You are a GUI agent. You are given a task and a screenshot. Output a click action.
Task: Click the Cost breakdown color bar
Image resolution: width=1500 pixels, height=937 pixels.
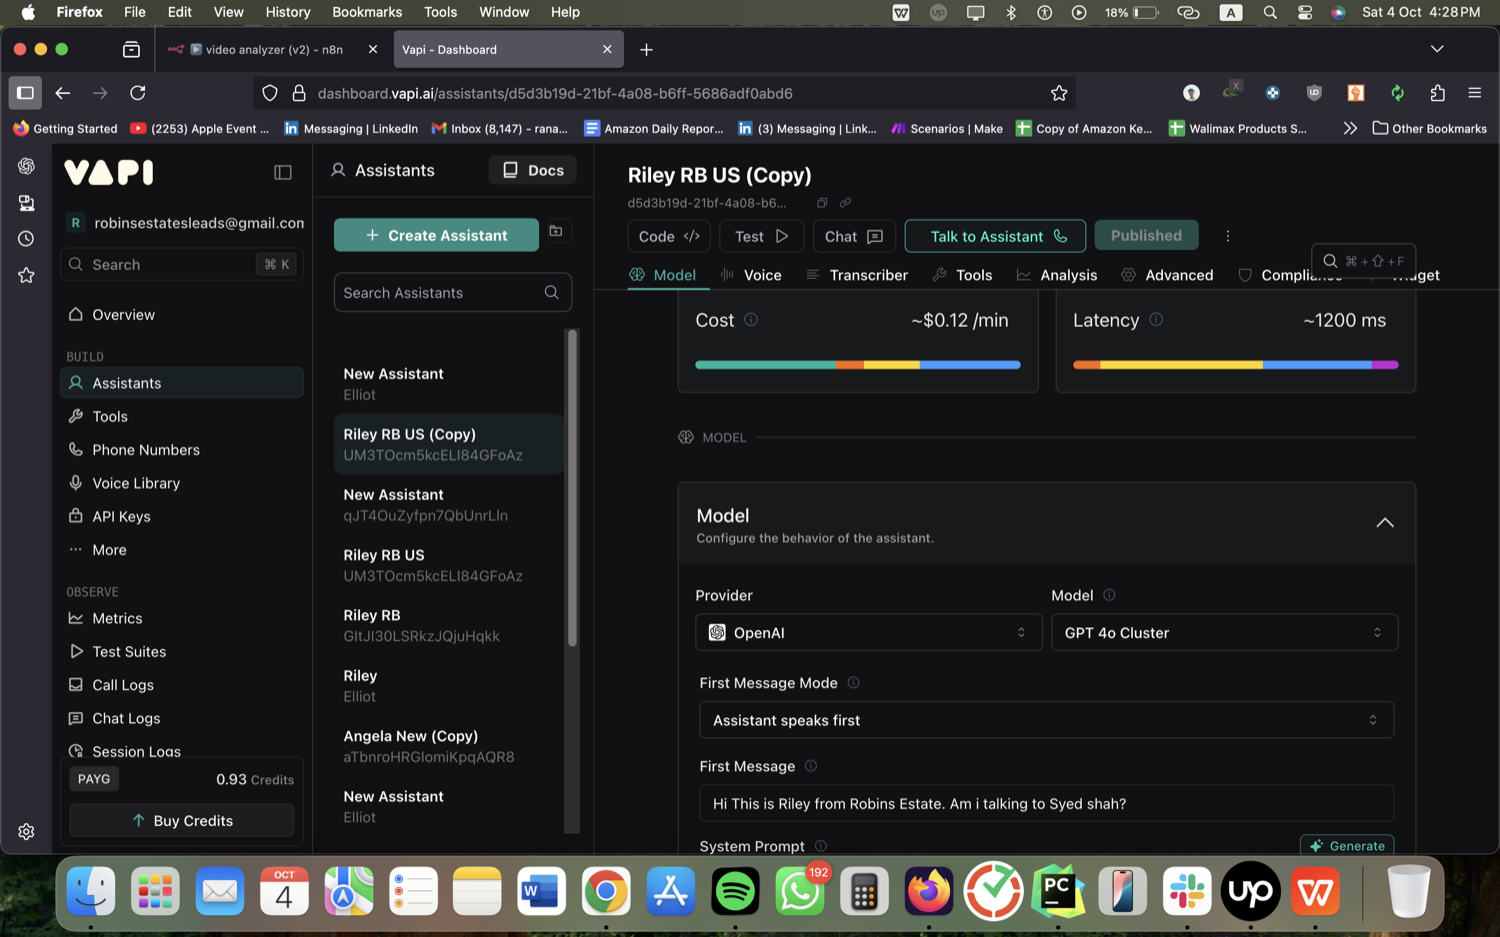(858, 365)
